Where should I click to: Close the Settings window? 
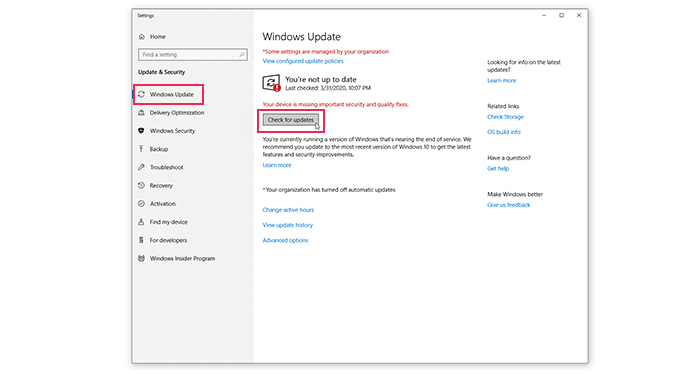pos(579,15)
